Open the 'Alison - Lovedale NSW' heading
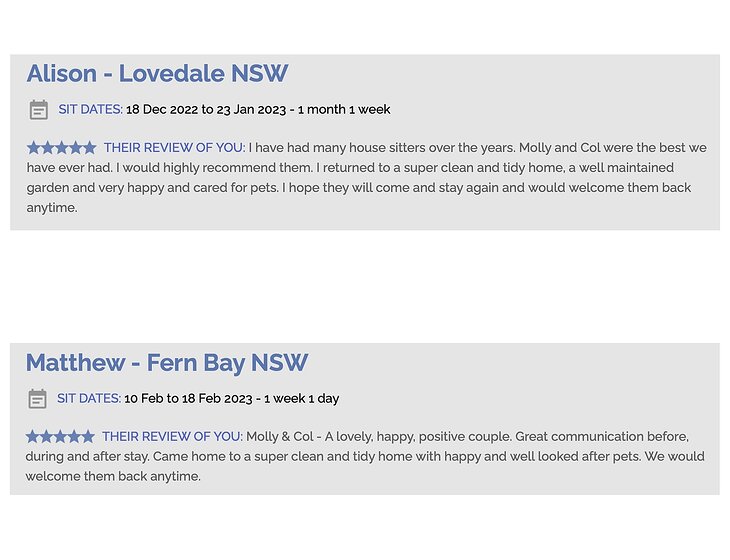The width and height of the screenshot is (730, 560). click(157, 74)
